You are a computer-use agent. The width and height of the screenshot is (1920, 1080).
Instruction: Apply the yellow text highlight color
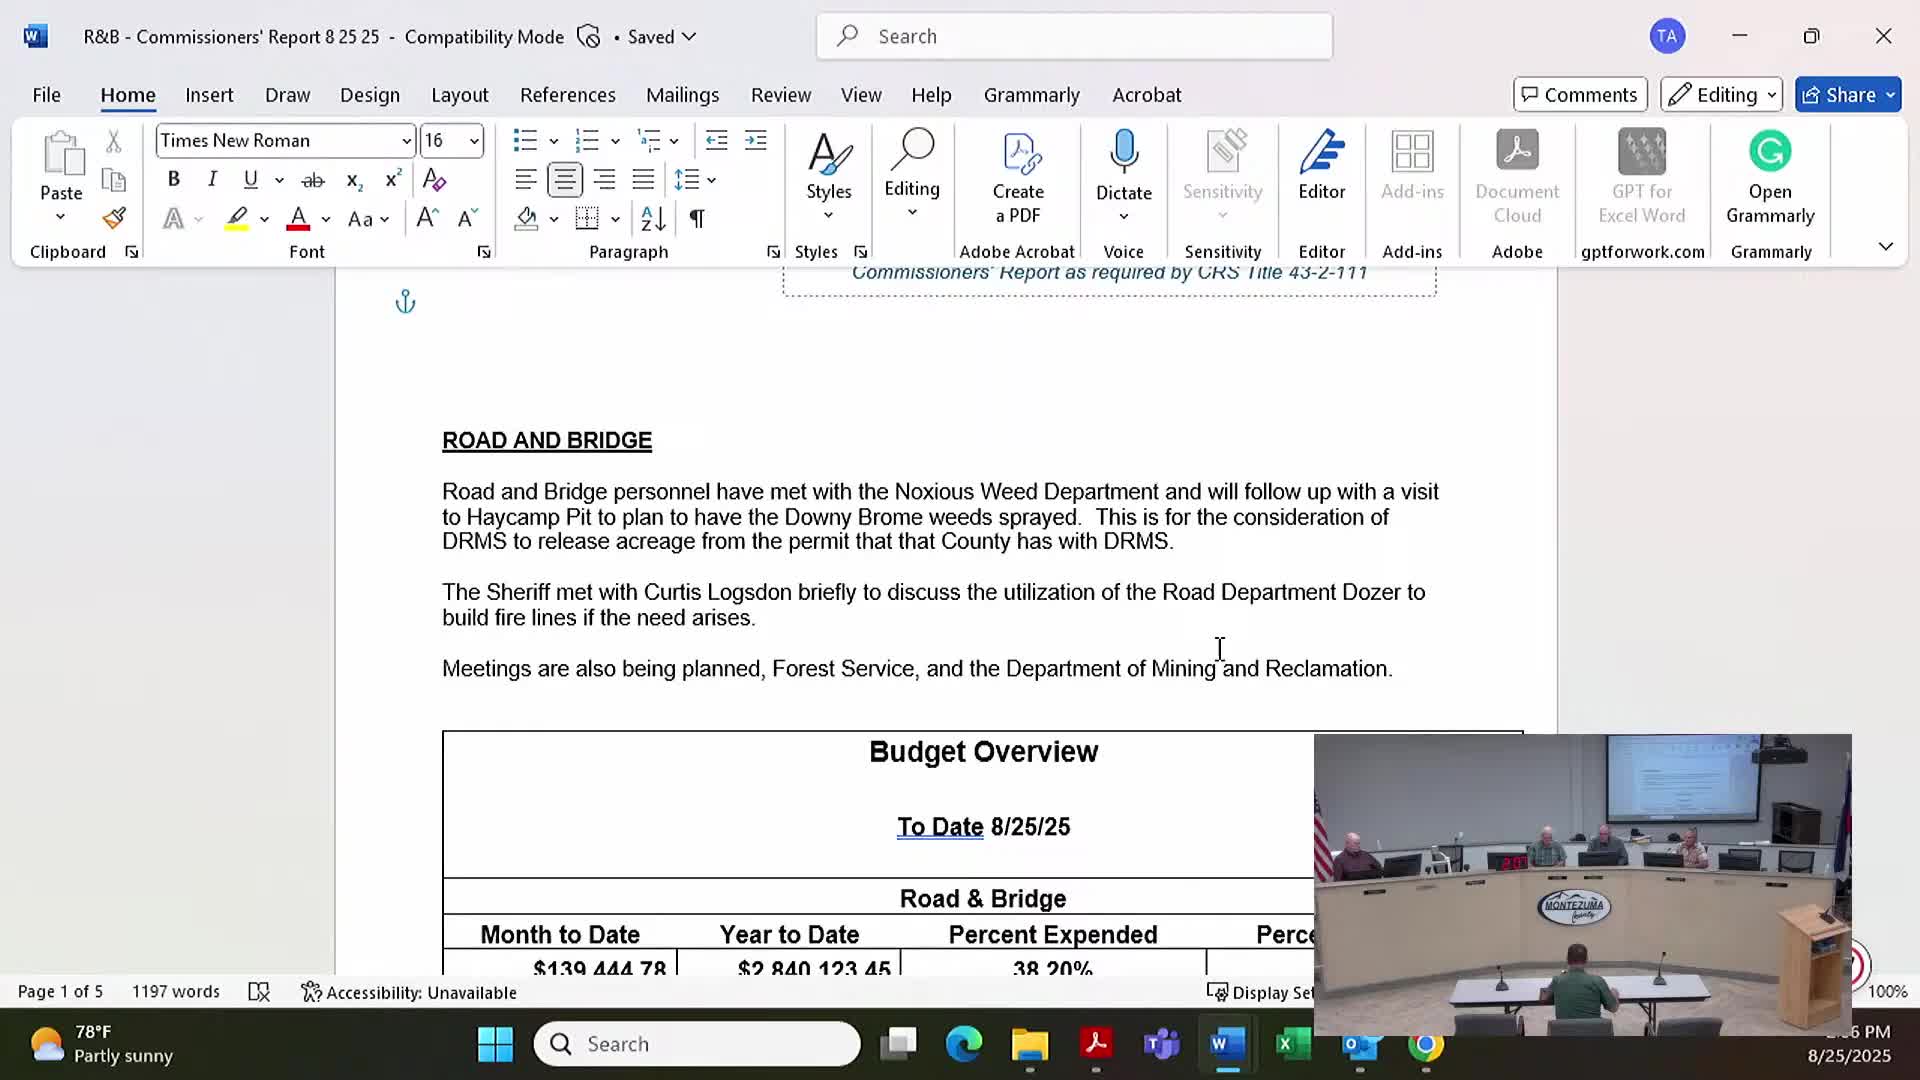point(237,218)
